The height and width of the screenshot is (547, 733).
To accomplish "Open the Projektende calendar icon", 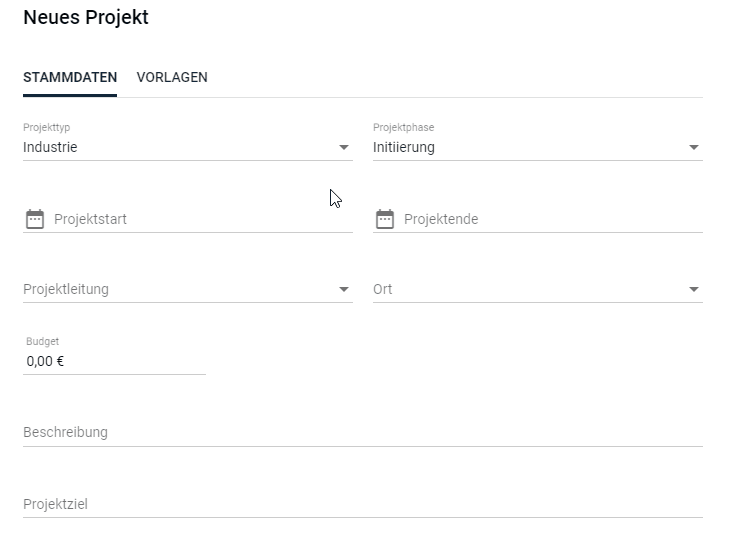I will tap(385, 219).
